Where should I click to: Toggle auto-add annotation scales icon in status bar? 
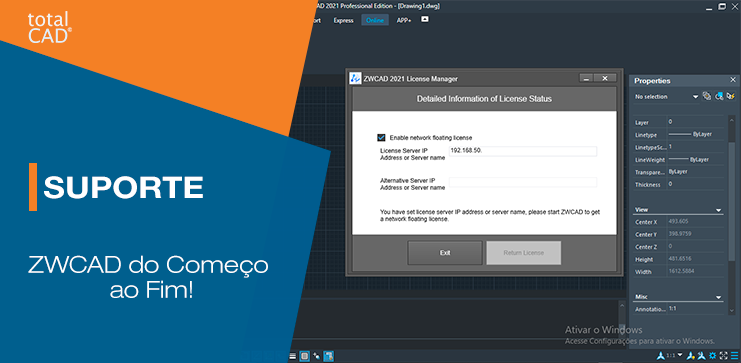click(702, 355)
